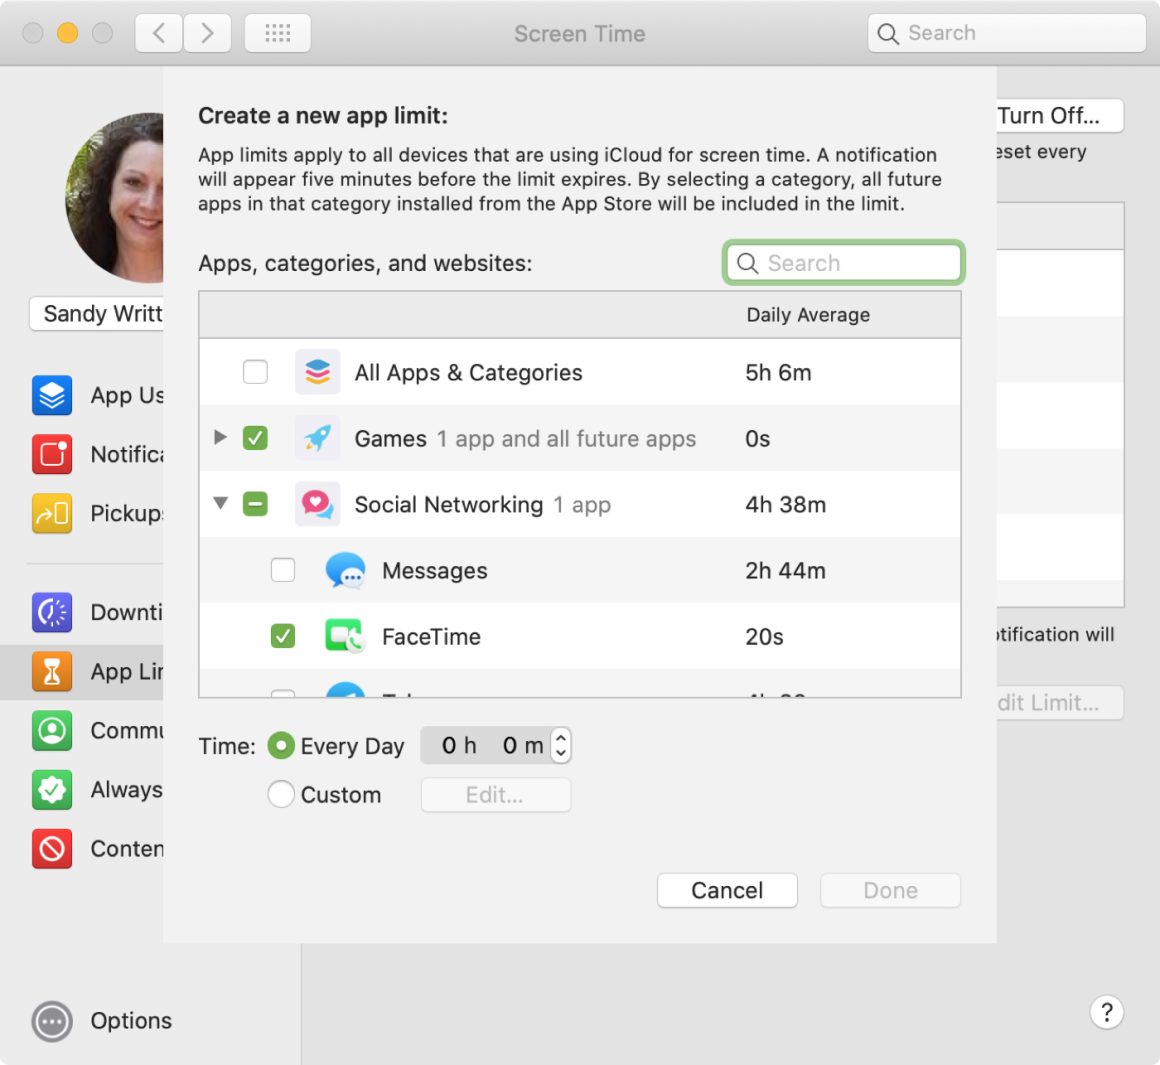Click the Options ellipsis icon
Screen dimensions: 1160x1065
coord(52,1021)
